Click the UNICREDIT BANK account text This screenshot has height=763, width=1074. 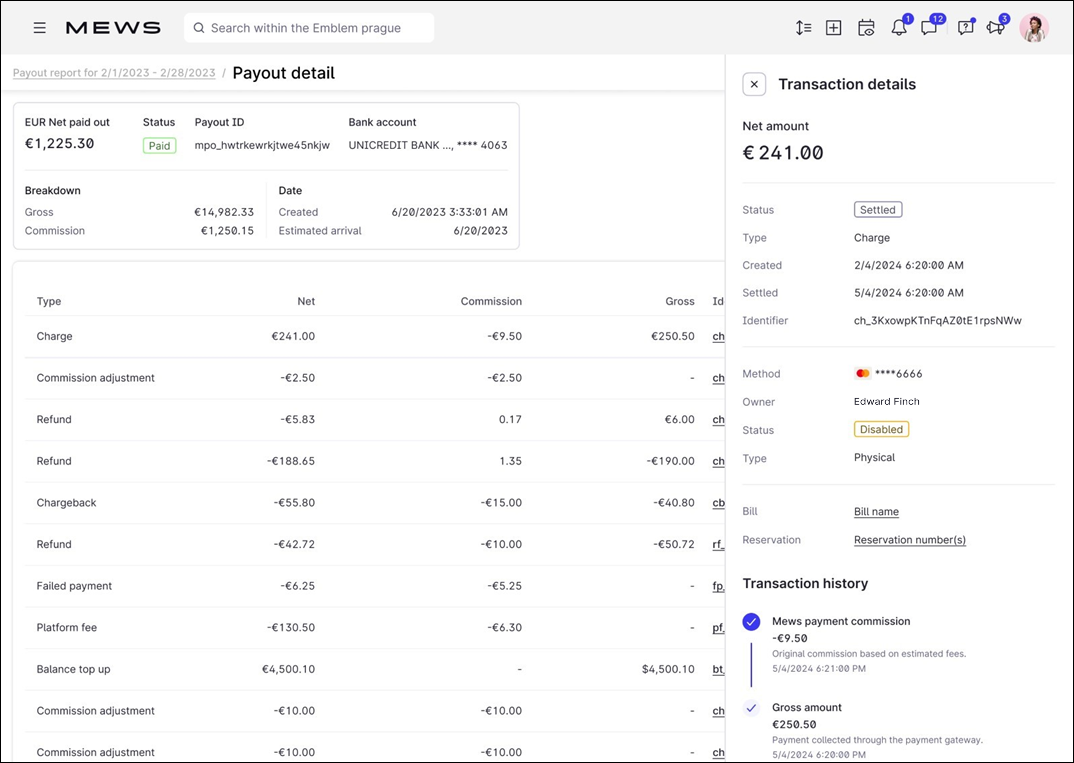[x=428, y=145]
